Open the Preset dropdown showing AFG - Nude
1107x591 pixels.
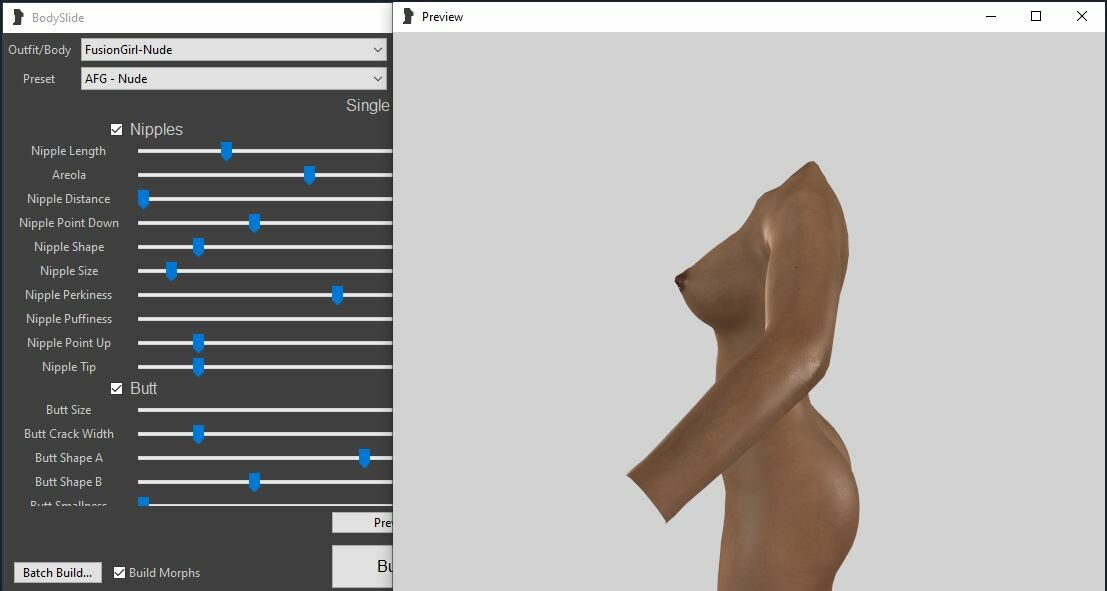pyautogui.click(x=234, y=78)
